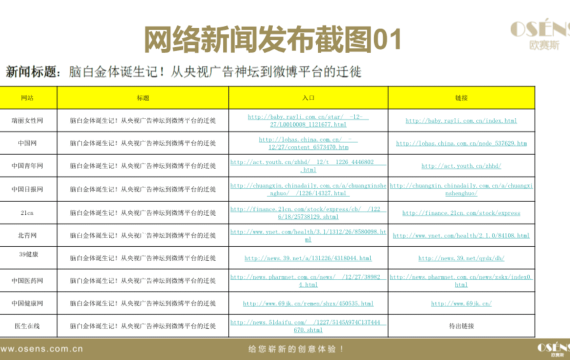Screen dimensions: 570x360
Task: Open the lobas.china.com.cn content entry link
Action: 308,143
